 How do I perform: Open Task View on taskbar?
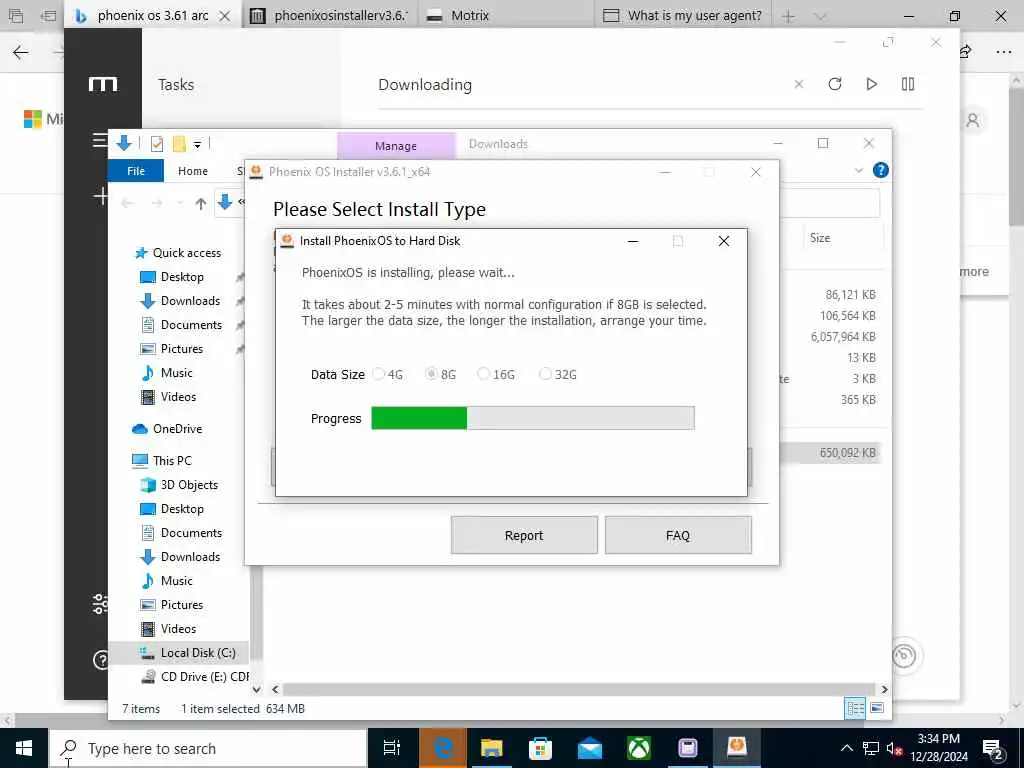tap(391, 748)
